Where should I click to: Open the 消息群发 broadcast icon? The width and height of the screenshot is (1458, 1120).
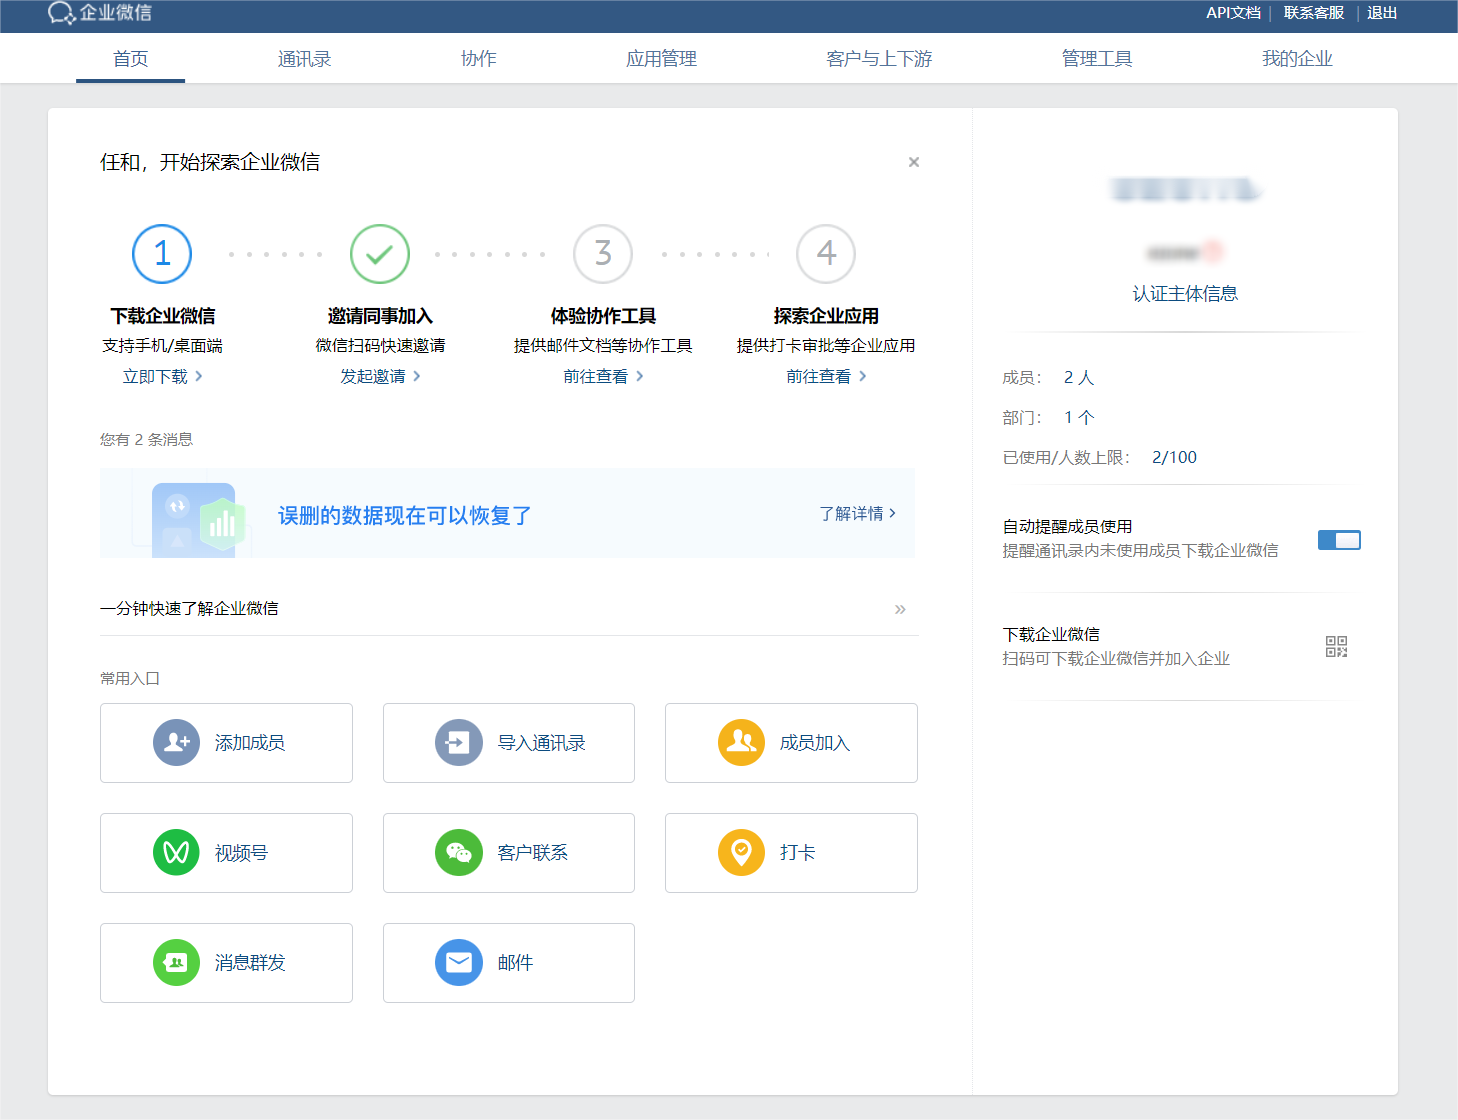[176, 962]
